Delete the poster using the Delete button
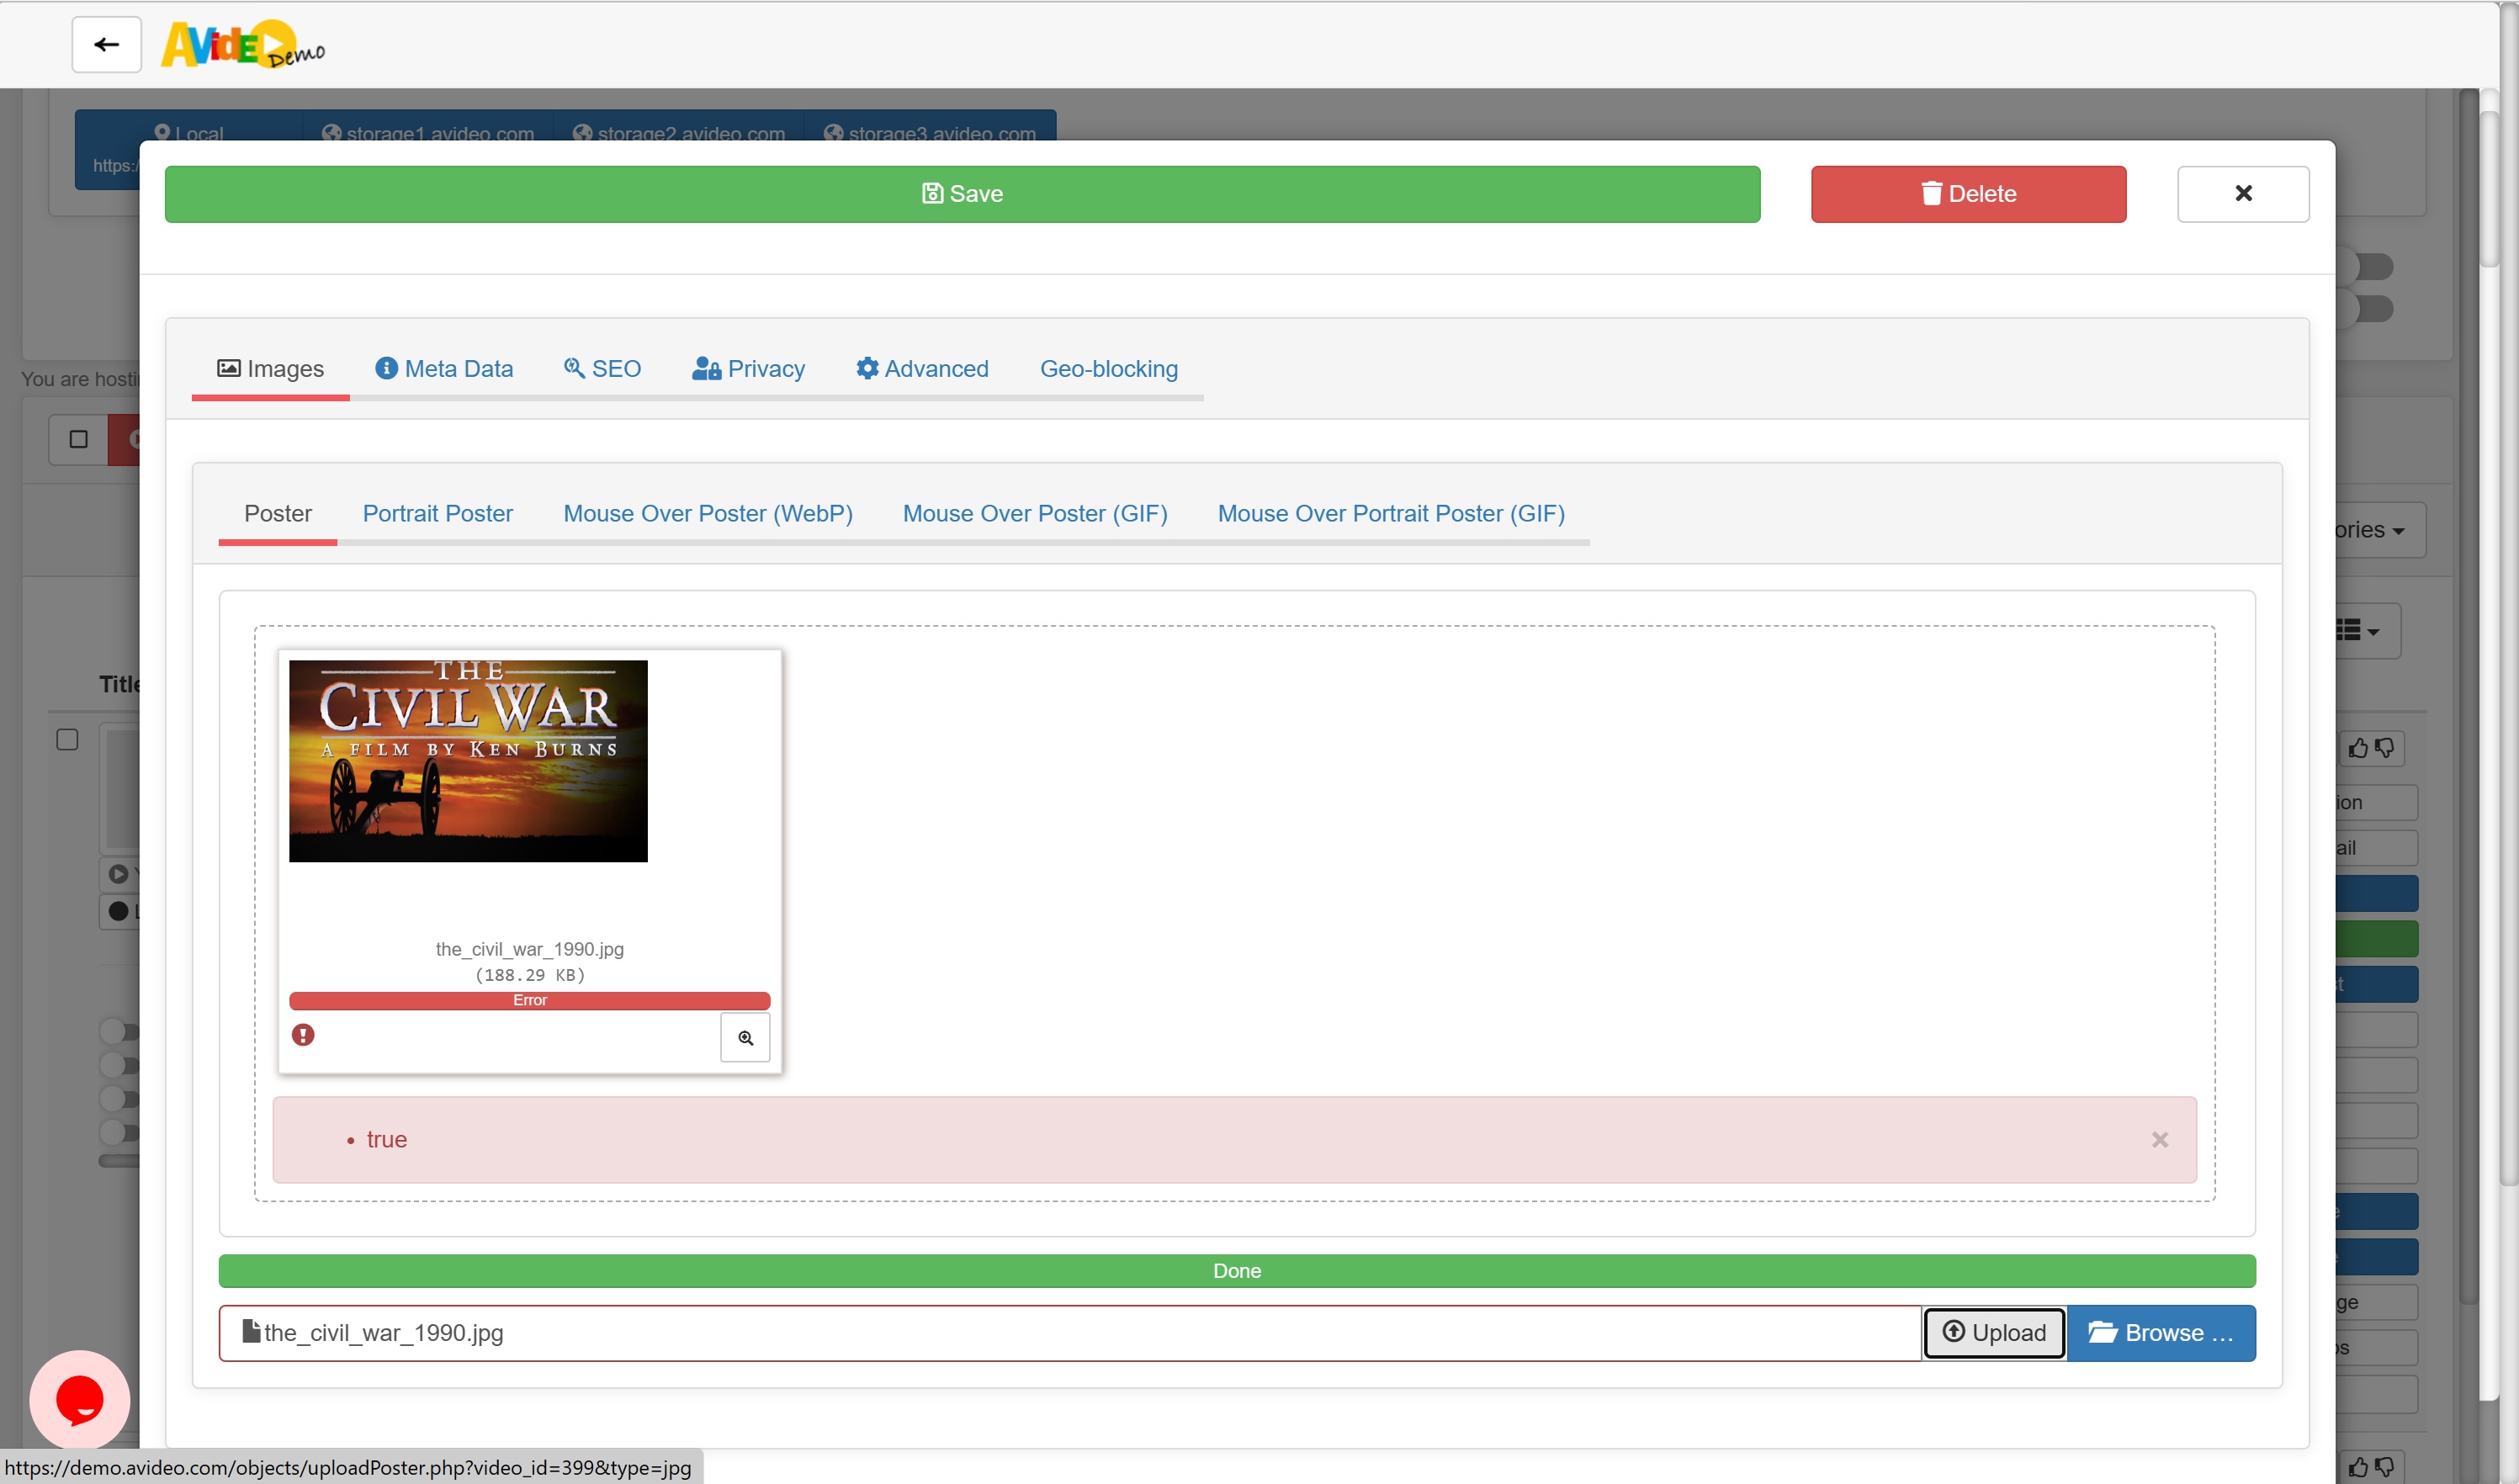The image size is (2519, 1484). coord(1966,193)
